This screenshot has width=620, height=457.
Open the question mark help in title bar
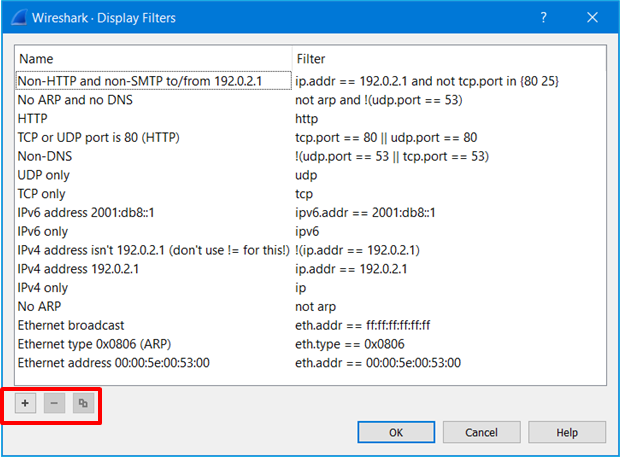(x=544, y=17)
